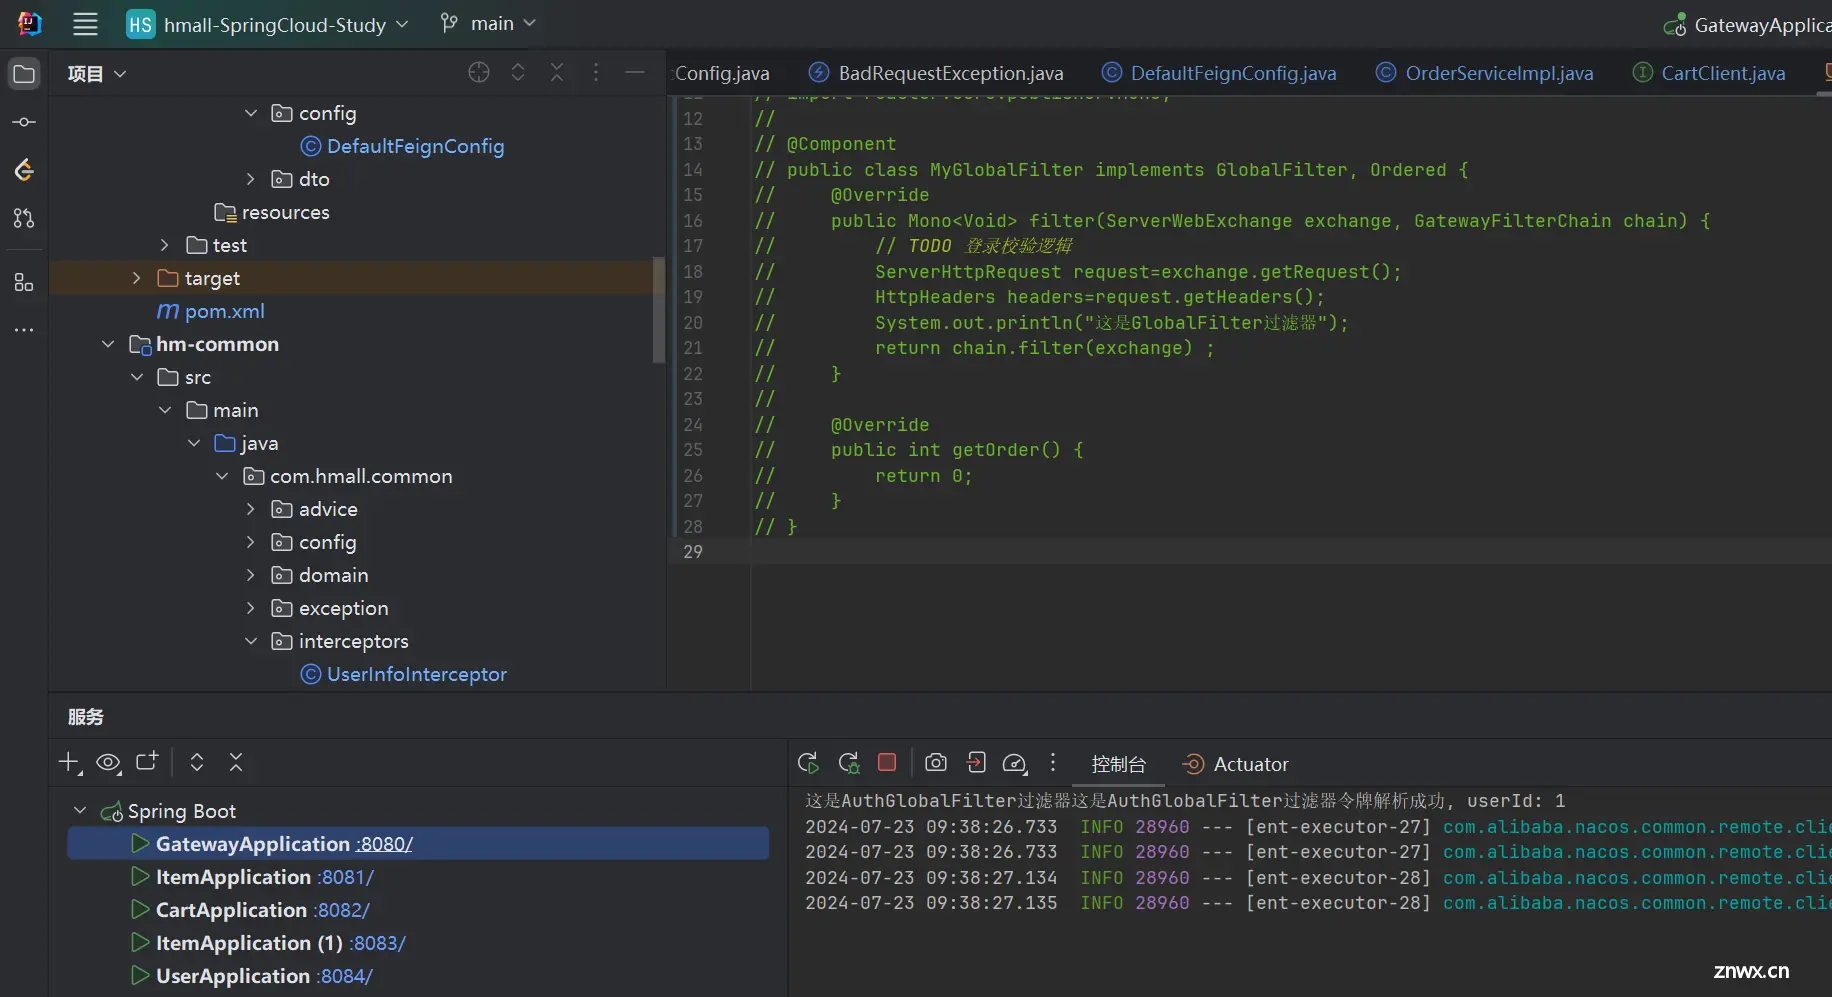Stop the running service
Image resolution: width=1832 pixels, height=997 pixels.
click(x=887, y=762)
